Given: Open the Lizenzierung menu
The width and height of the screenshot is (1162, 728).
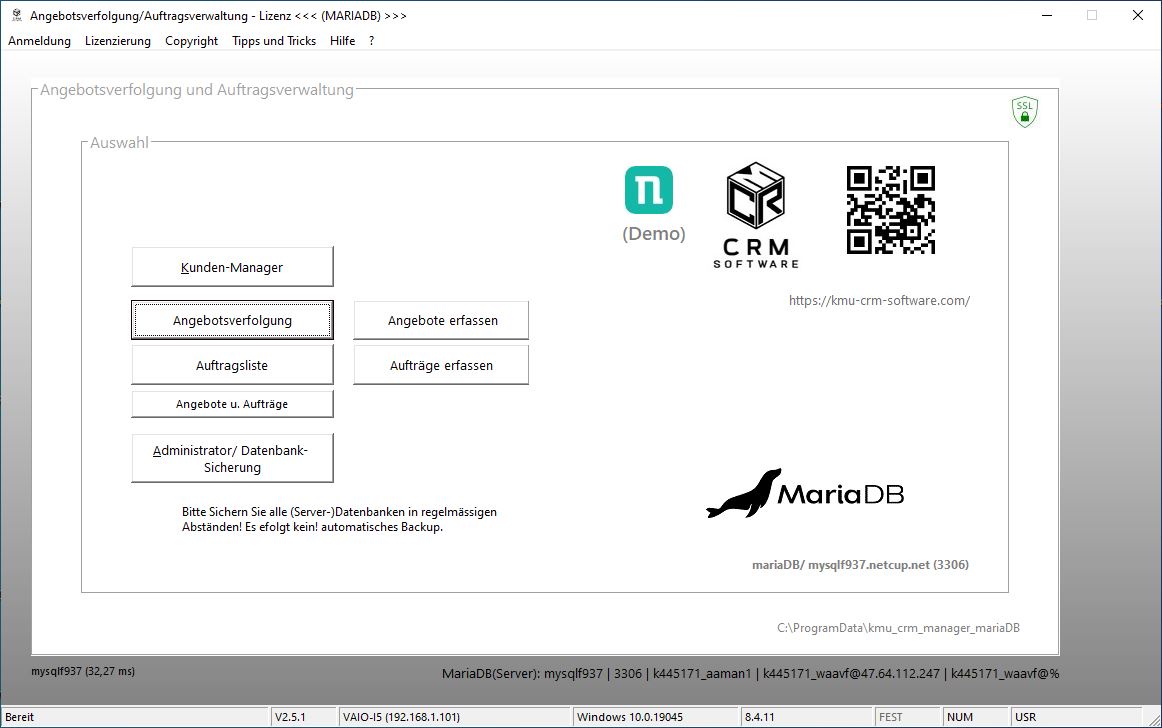Looking at the screenshot, I should [118, 41].
